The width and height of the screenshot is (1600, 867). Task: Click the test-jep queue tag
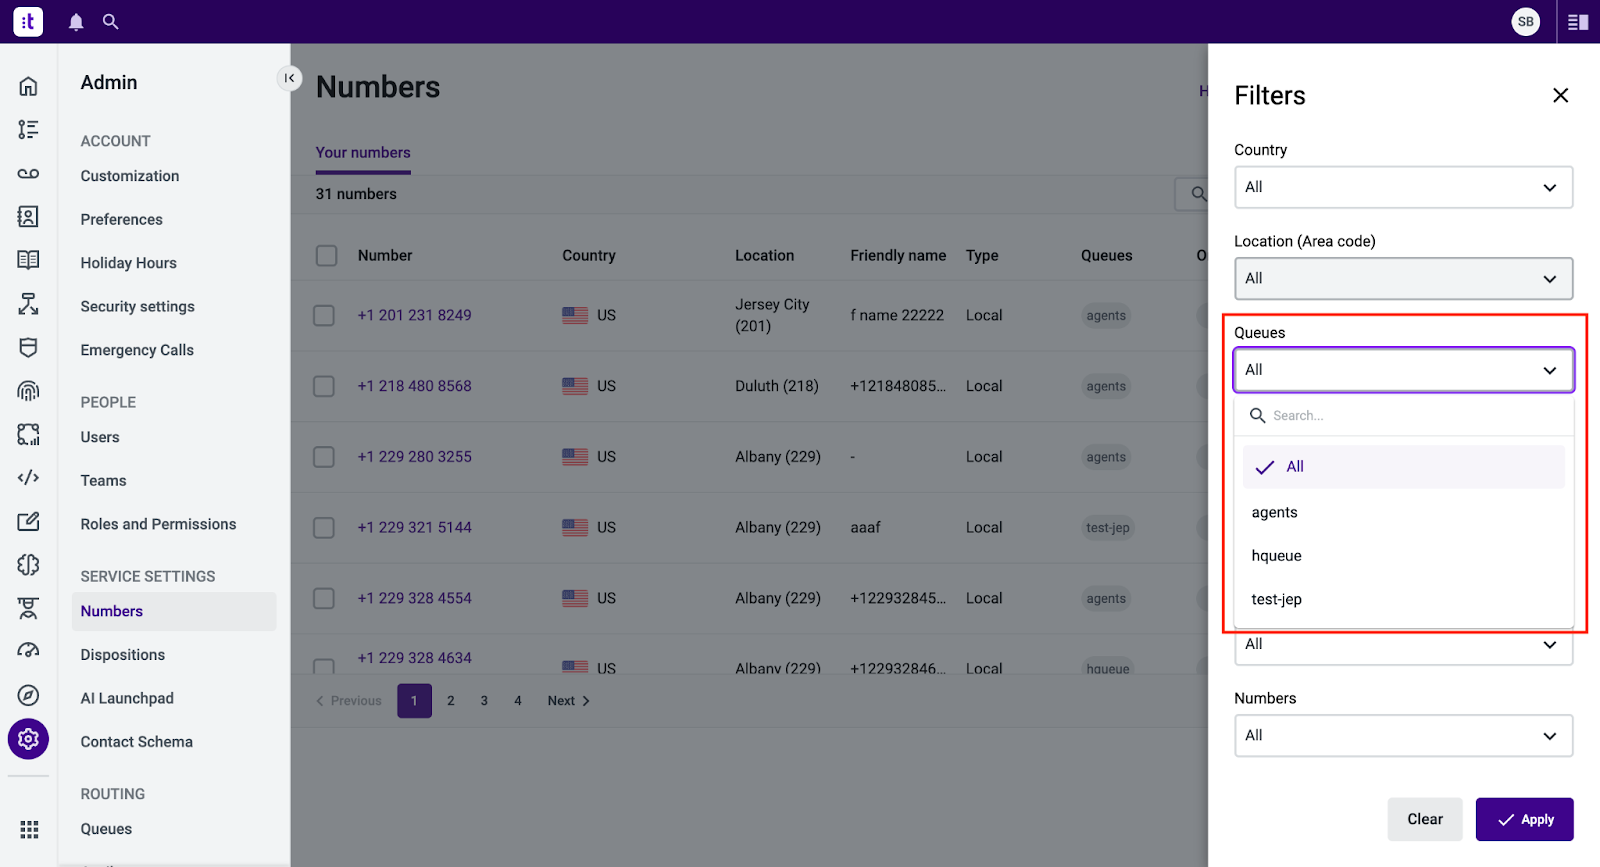pyautogui.click(x=1107, y=528)
